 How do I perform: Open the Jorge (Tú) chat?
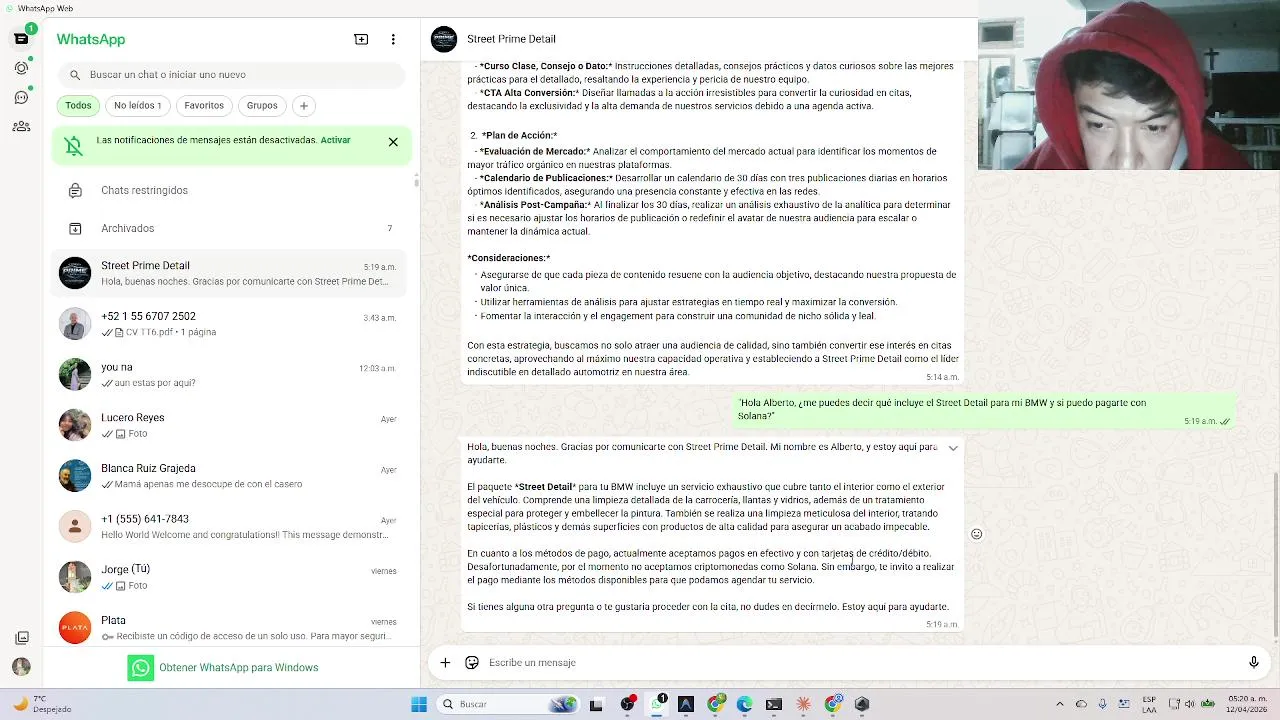(231, 577)
